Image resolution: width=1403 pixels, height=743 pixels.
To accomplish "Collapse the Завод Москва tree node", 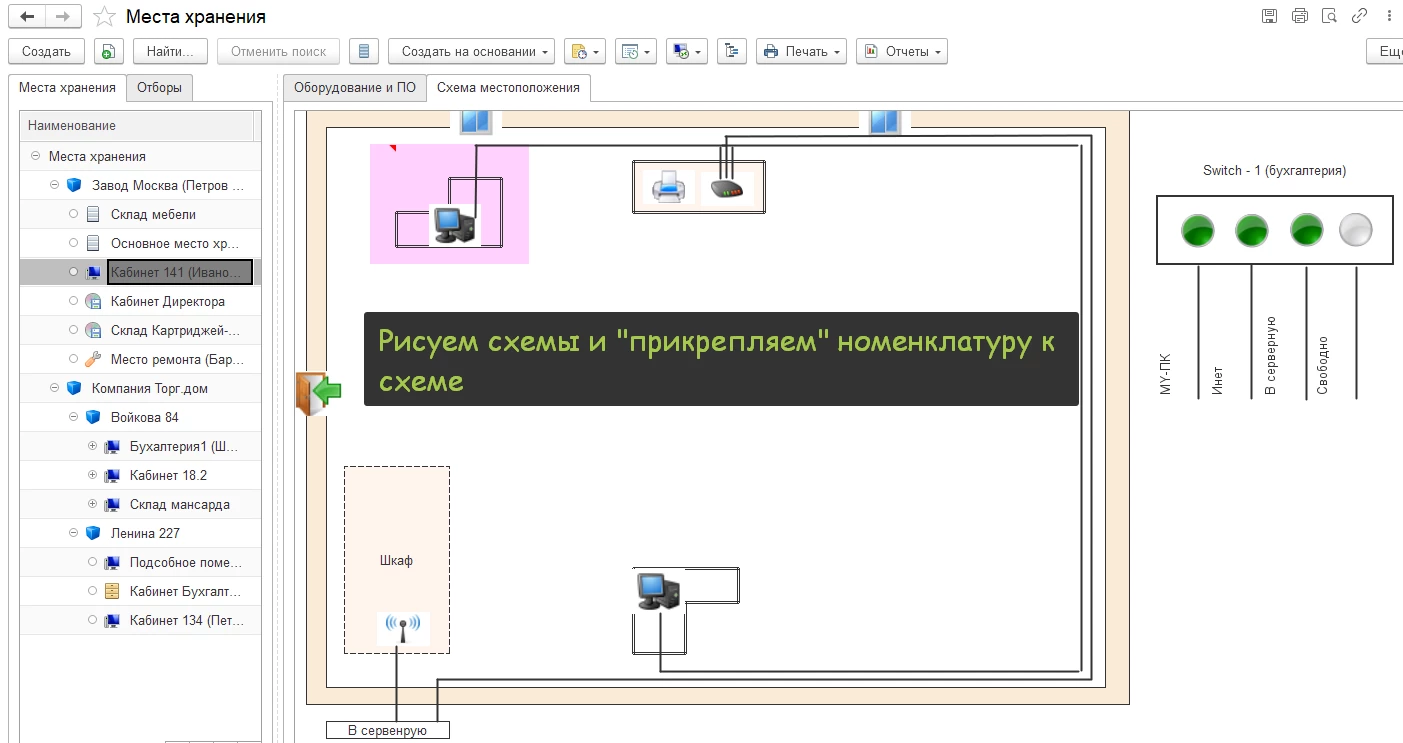I will [x=55, y=185].
